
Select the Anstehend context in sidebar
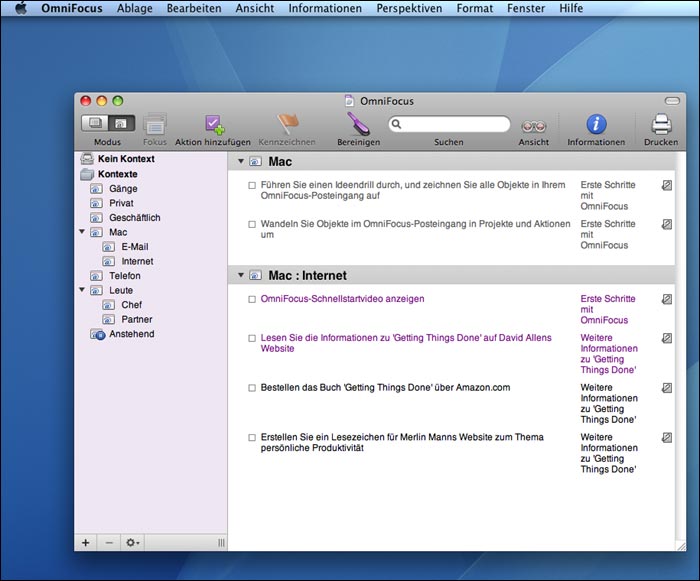(131, 334)
